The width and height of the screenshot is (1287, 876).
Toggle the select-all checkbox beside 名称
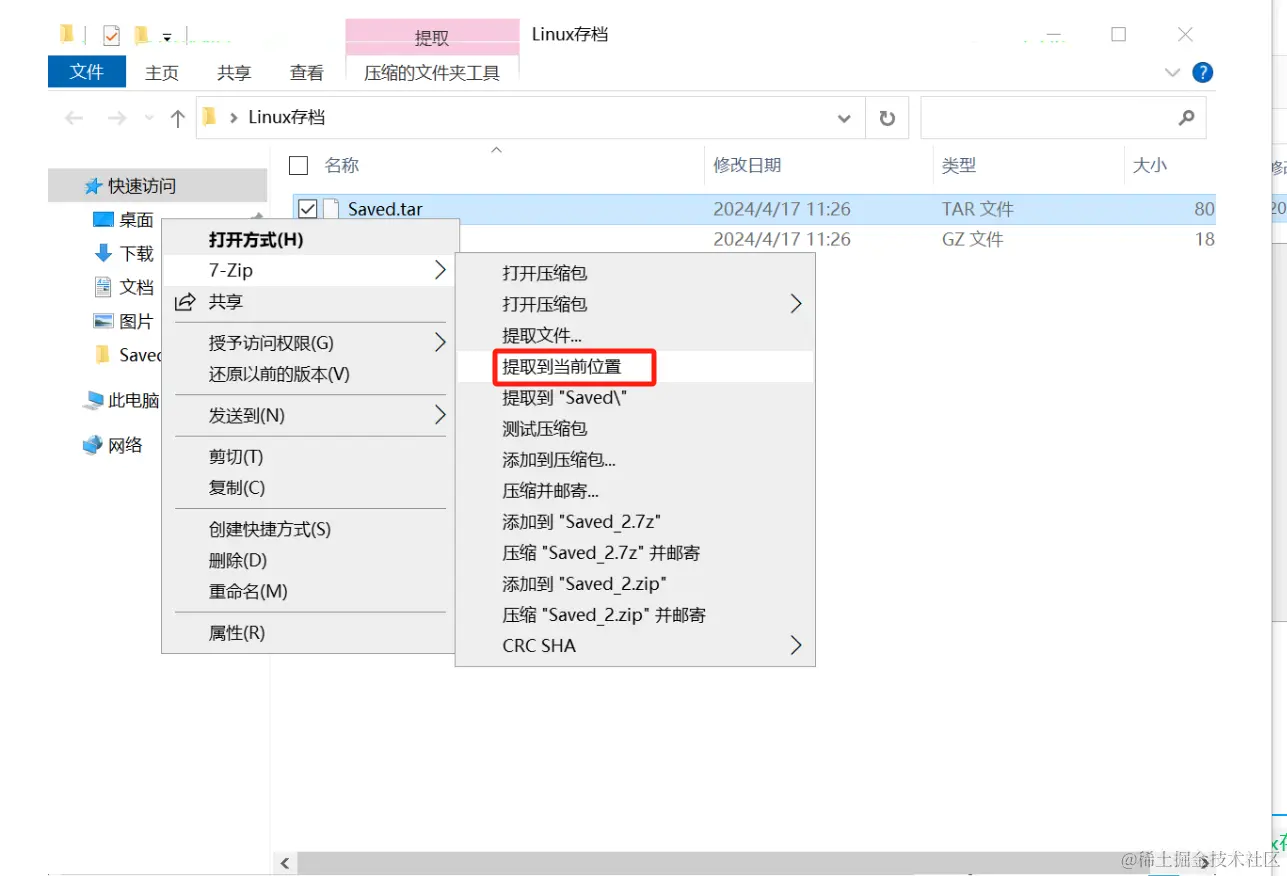click(298, 165)
